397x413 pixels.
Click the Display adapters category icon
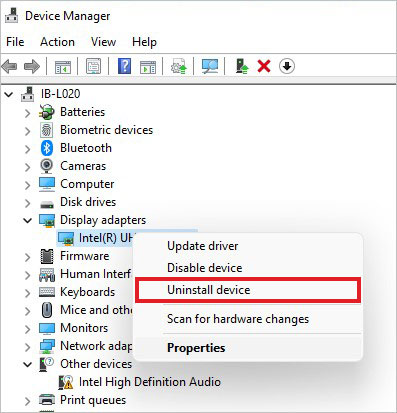[x=47, y=220]
